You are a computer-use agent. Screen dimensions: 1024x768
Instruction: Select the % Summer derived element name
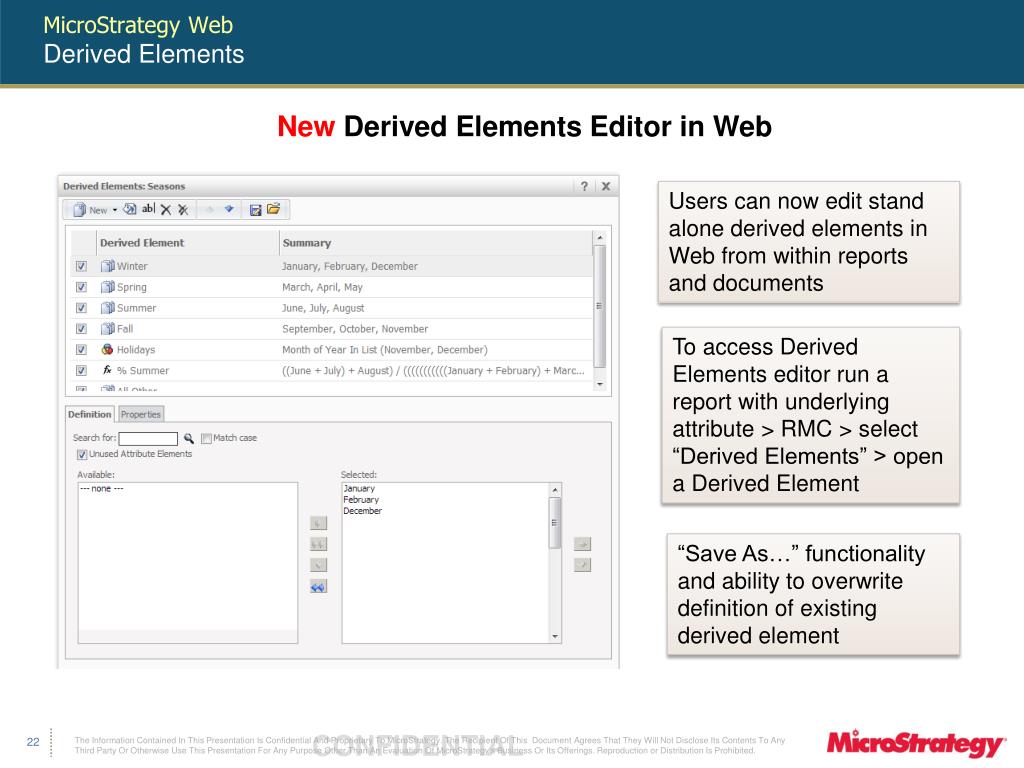coord(142,371)
